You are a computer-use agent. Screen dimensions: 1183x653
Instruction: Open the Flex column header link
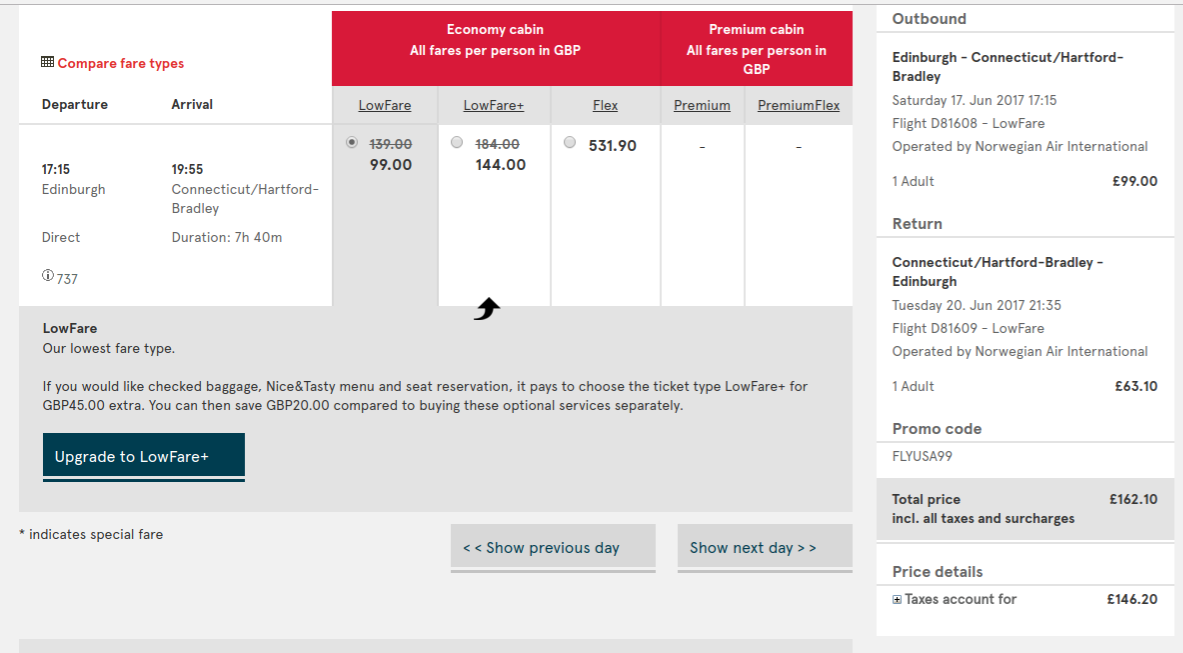(x=605, y=106)
